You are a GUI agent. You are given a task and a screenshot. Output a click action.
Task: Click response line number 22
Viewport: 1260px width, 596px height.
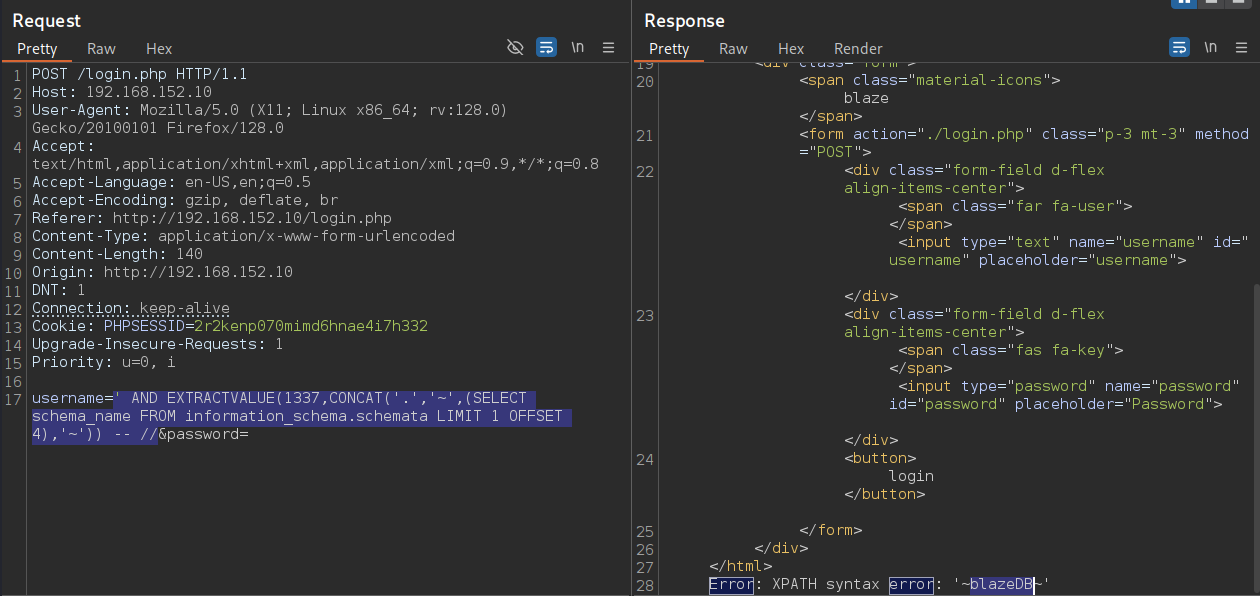click(644, 170)
